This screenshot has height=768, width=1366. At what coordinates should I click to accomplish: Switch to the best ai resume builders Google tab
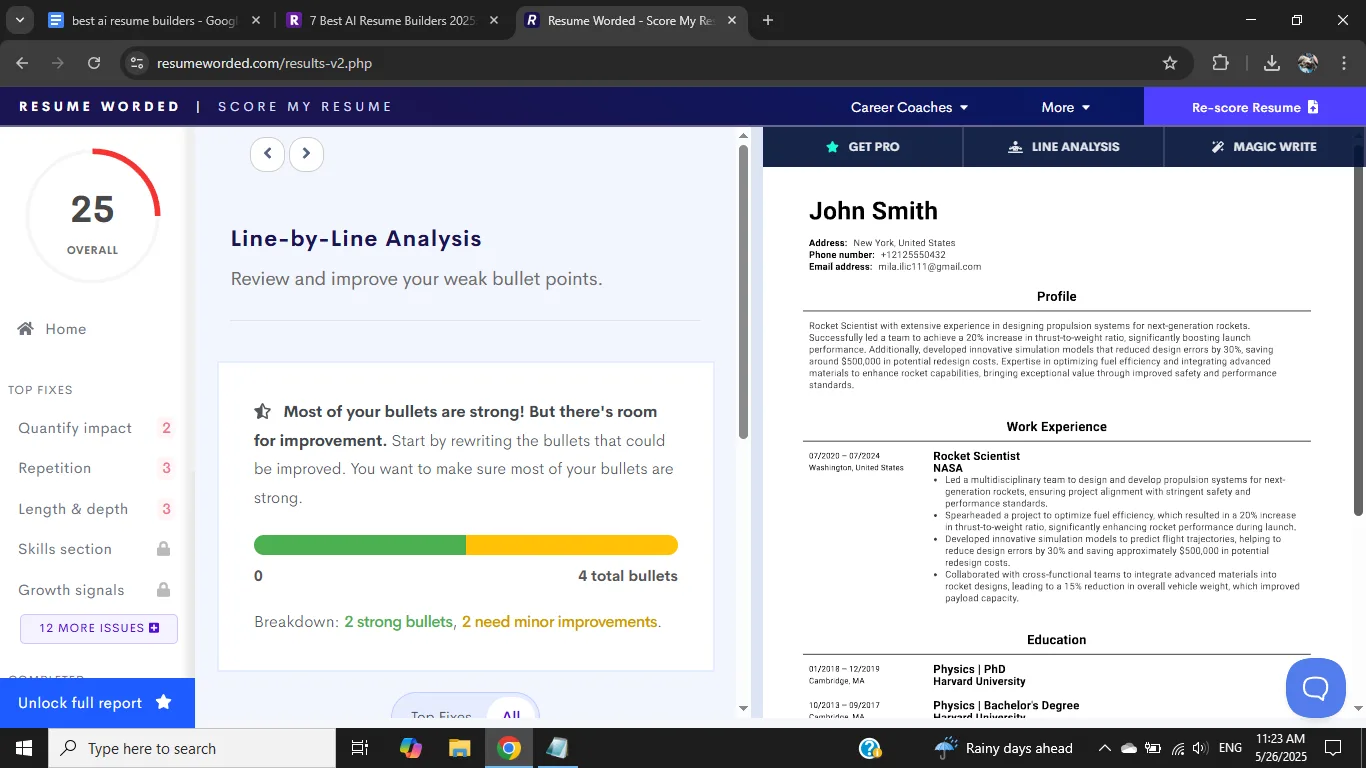[x=155, y=20]
